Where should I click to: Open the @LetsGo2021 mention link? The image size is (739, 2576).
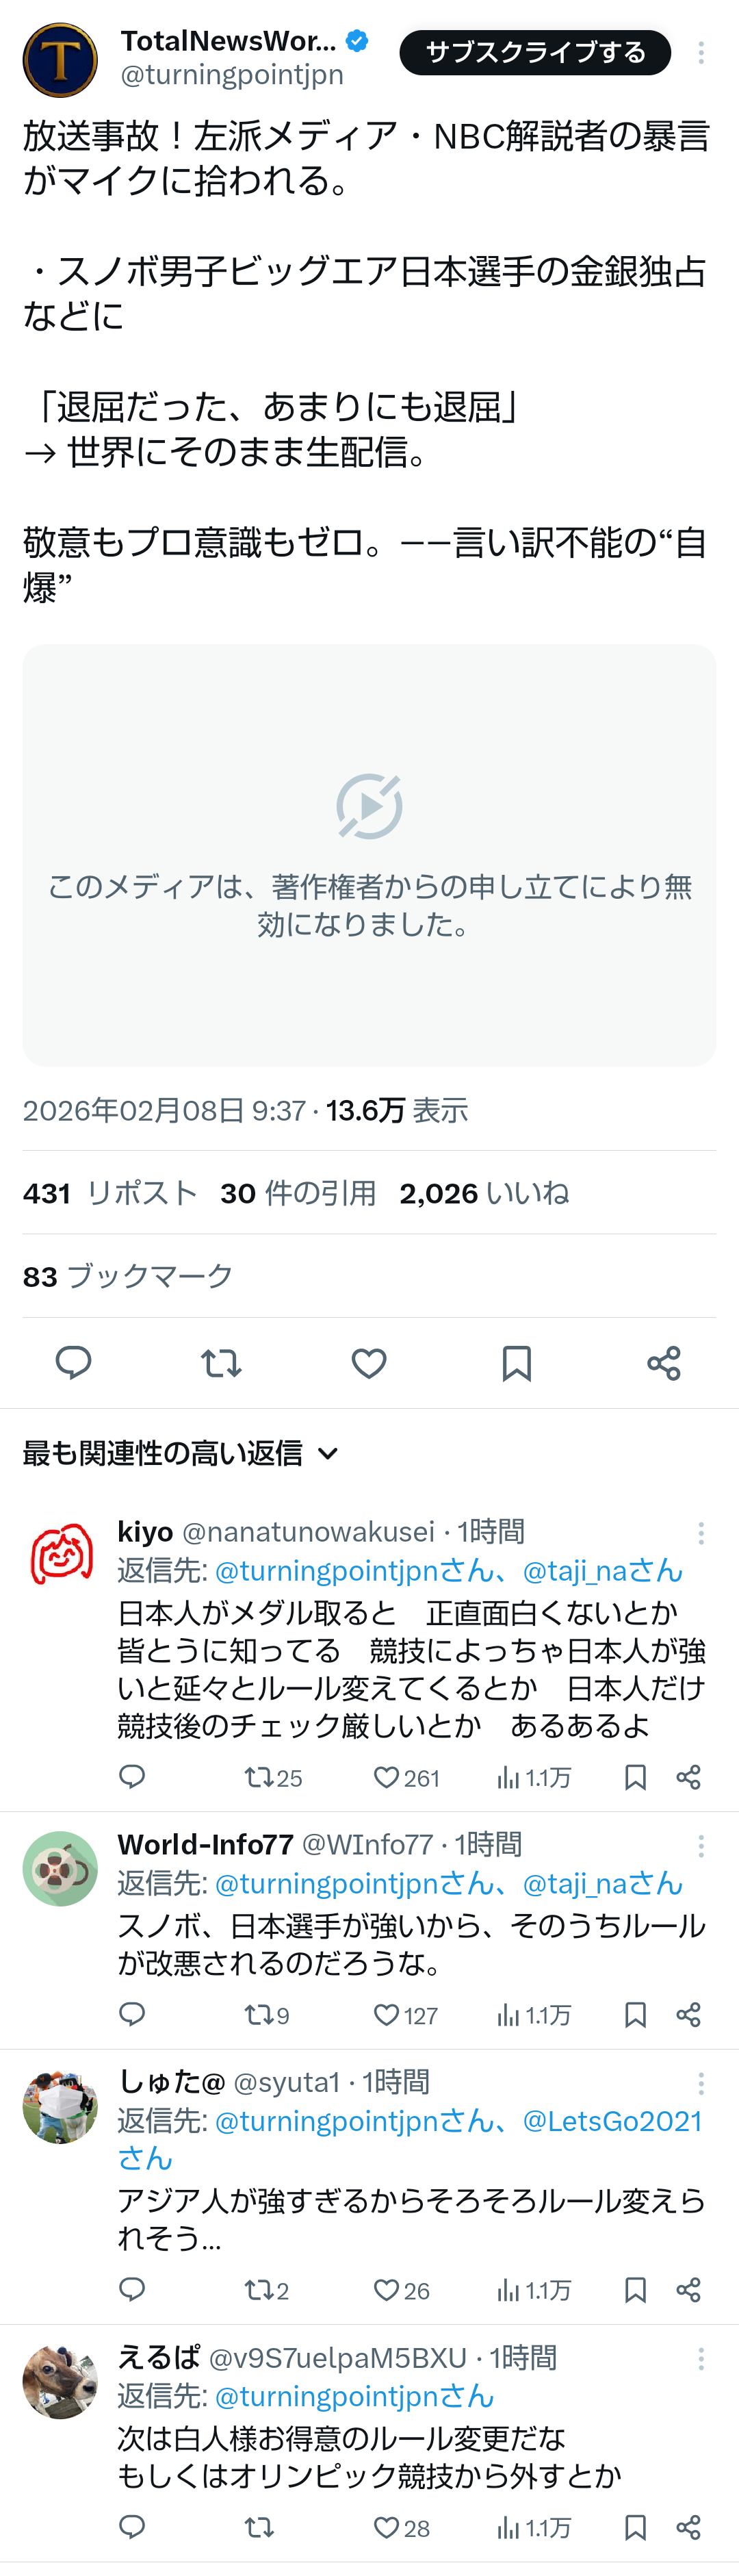(612, 2121)
